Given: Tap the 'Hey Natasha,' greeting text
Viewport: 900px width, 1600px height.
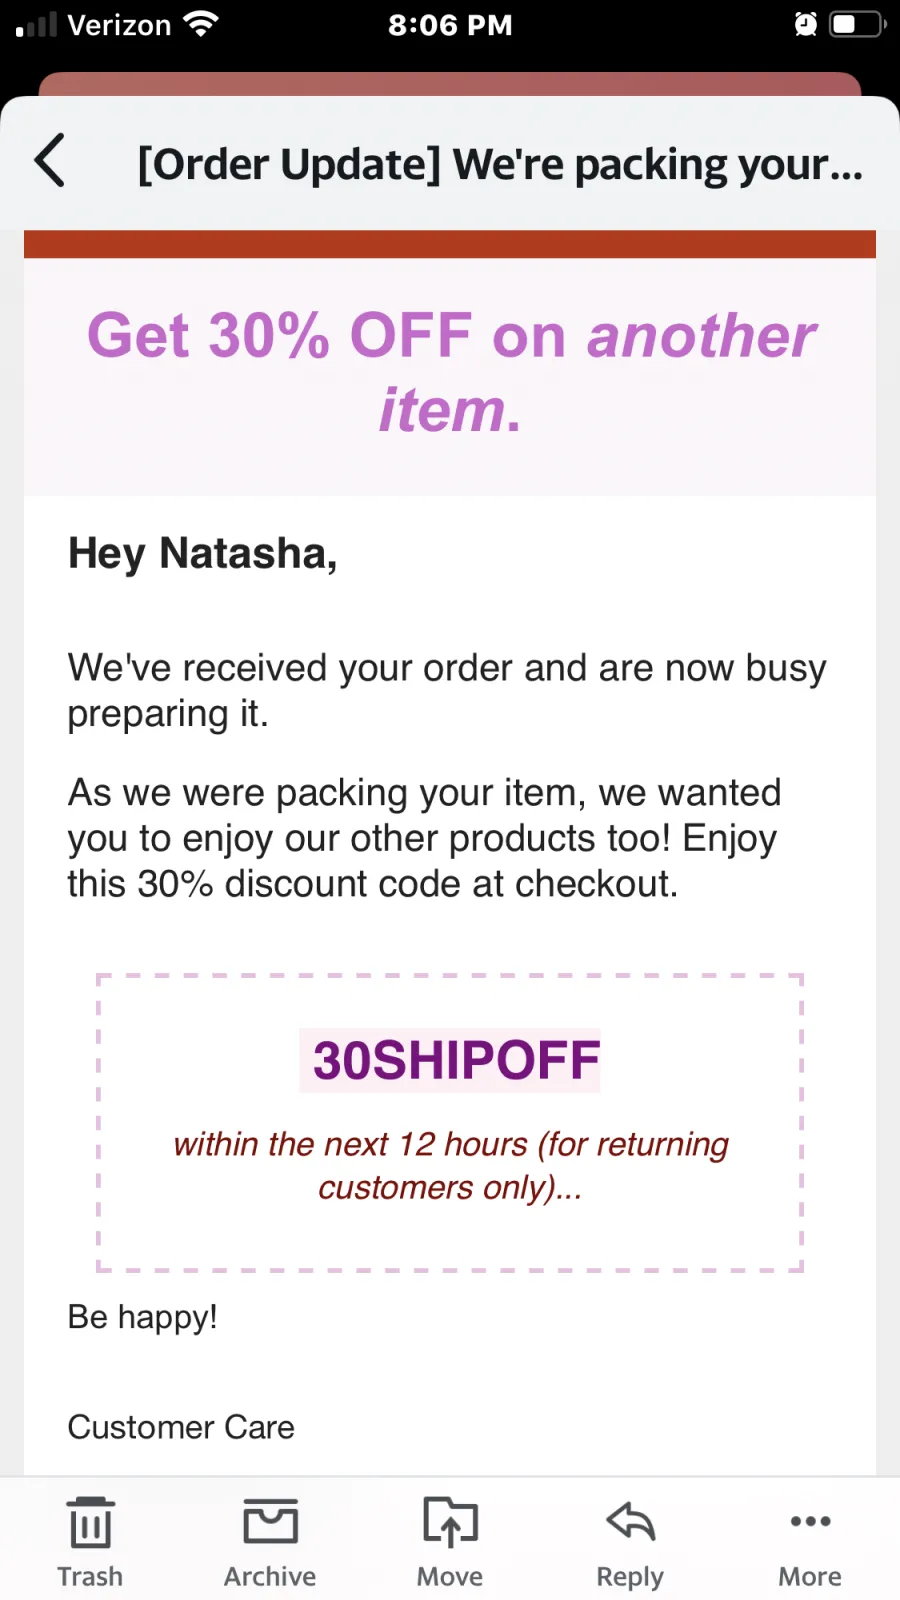Looking at the screenshot, I should pyautogui.click(x=203, y=554).
